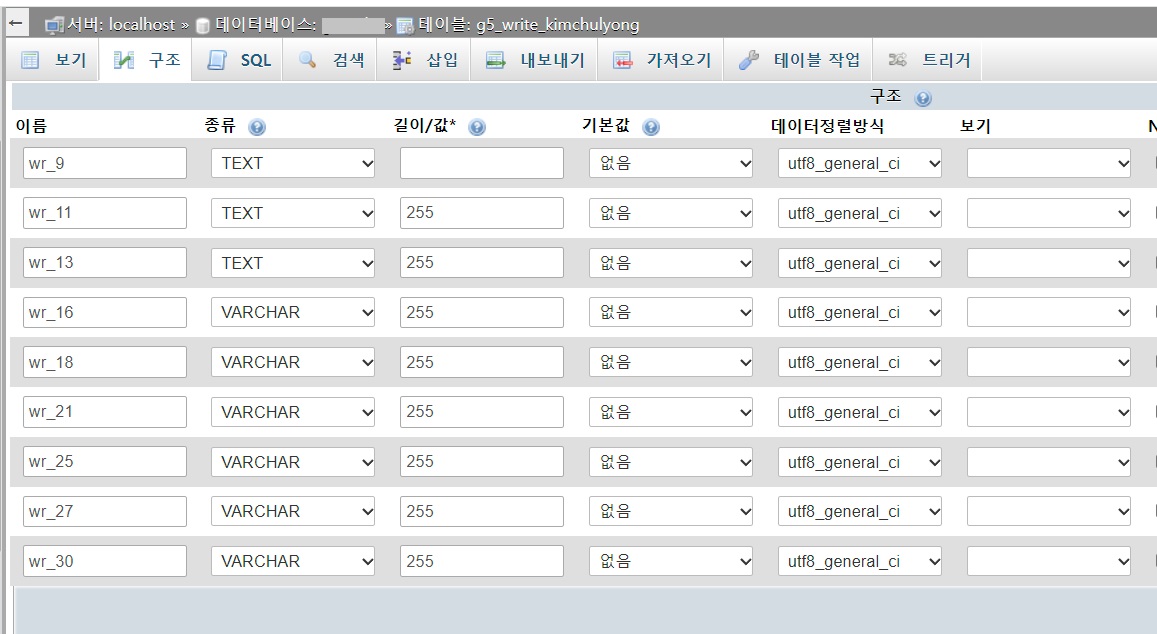Open the 트리거 triggers tab

point(929,60)
